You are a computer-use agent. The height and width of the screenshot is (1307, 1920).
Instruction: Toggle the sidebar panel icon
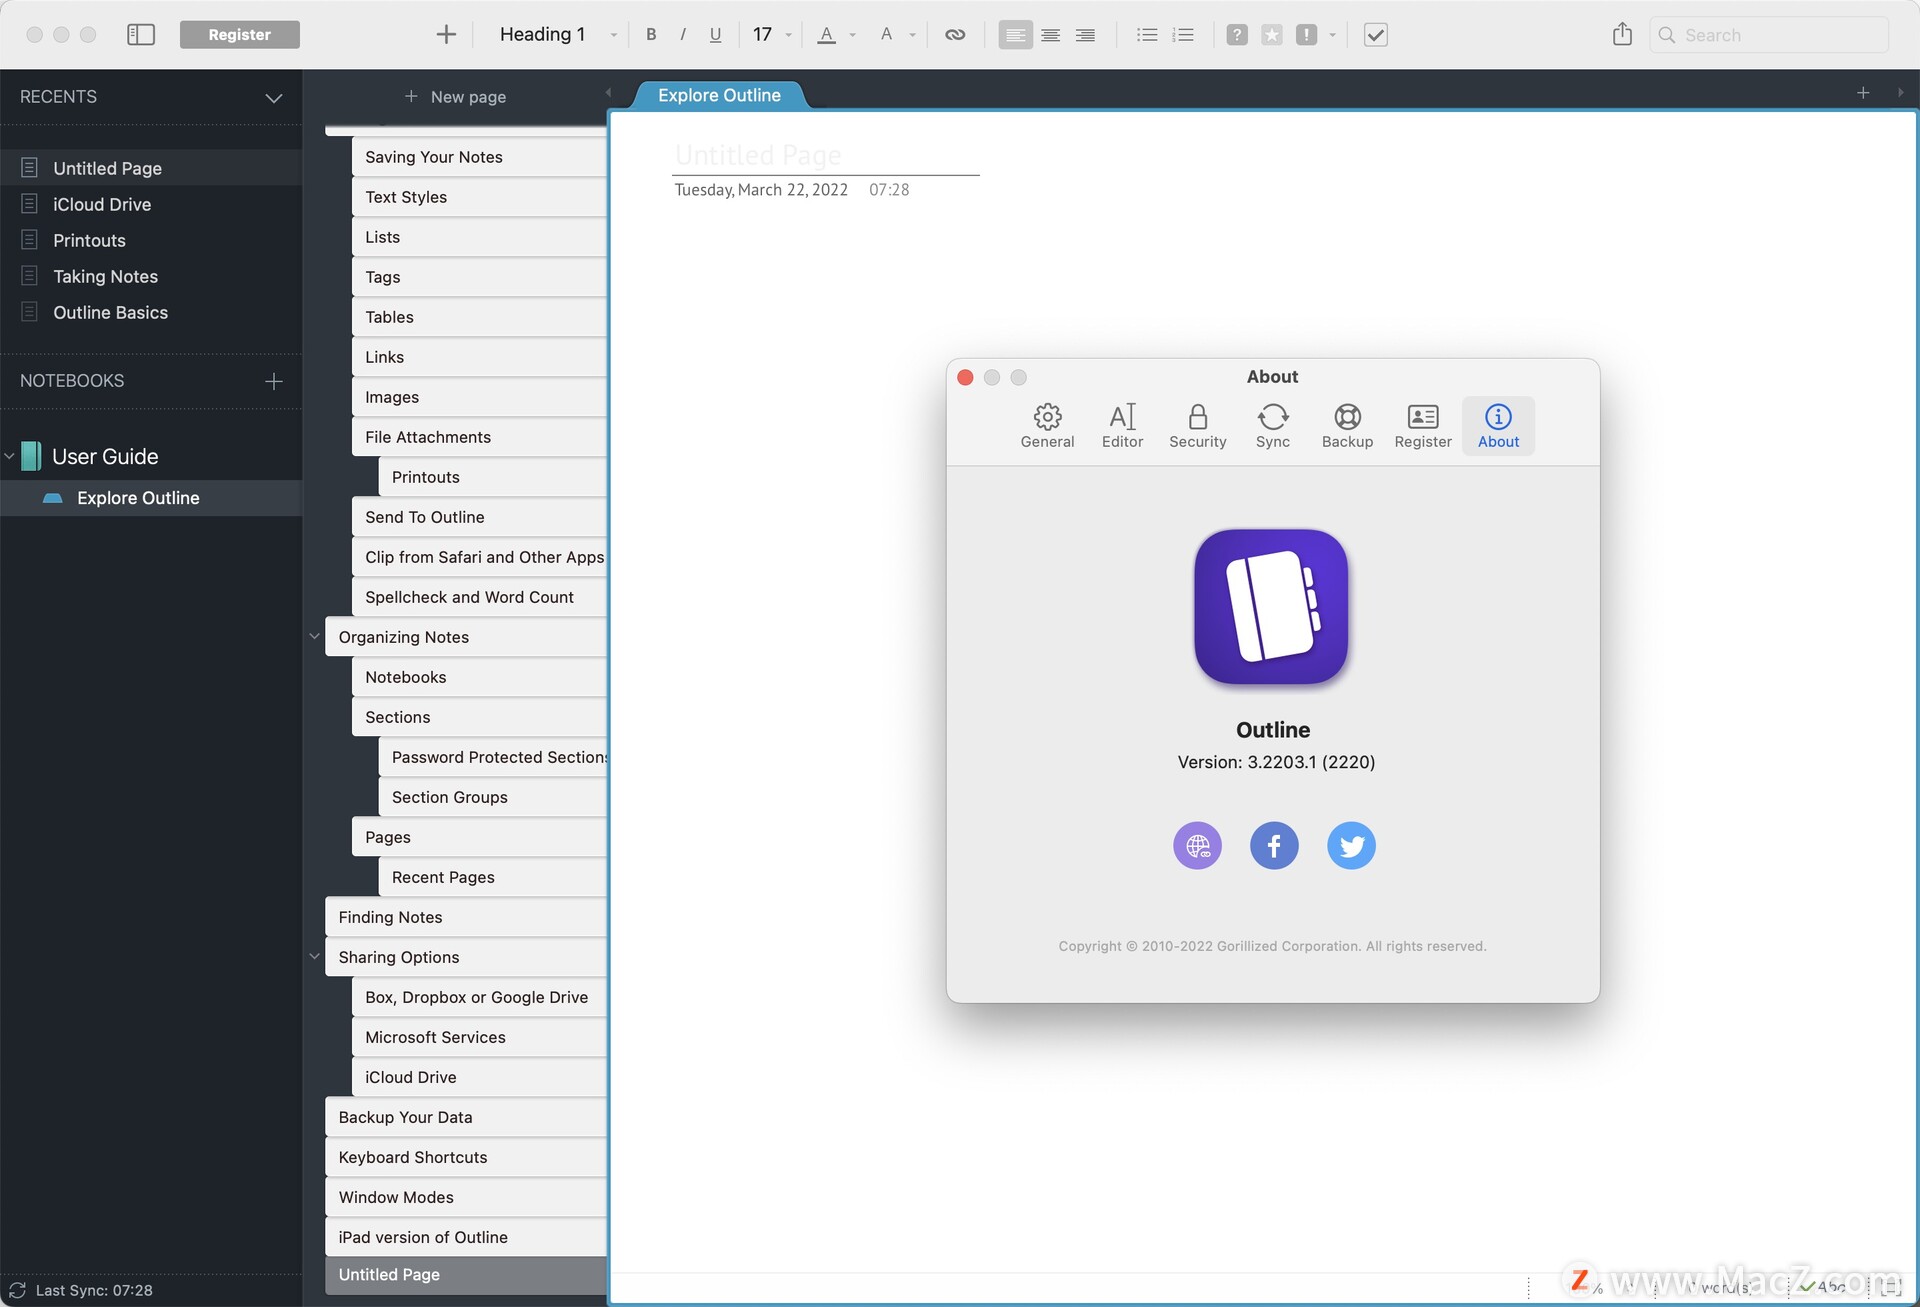pyautogui.click(x=141, y=35)
